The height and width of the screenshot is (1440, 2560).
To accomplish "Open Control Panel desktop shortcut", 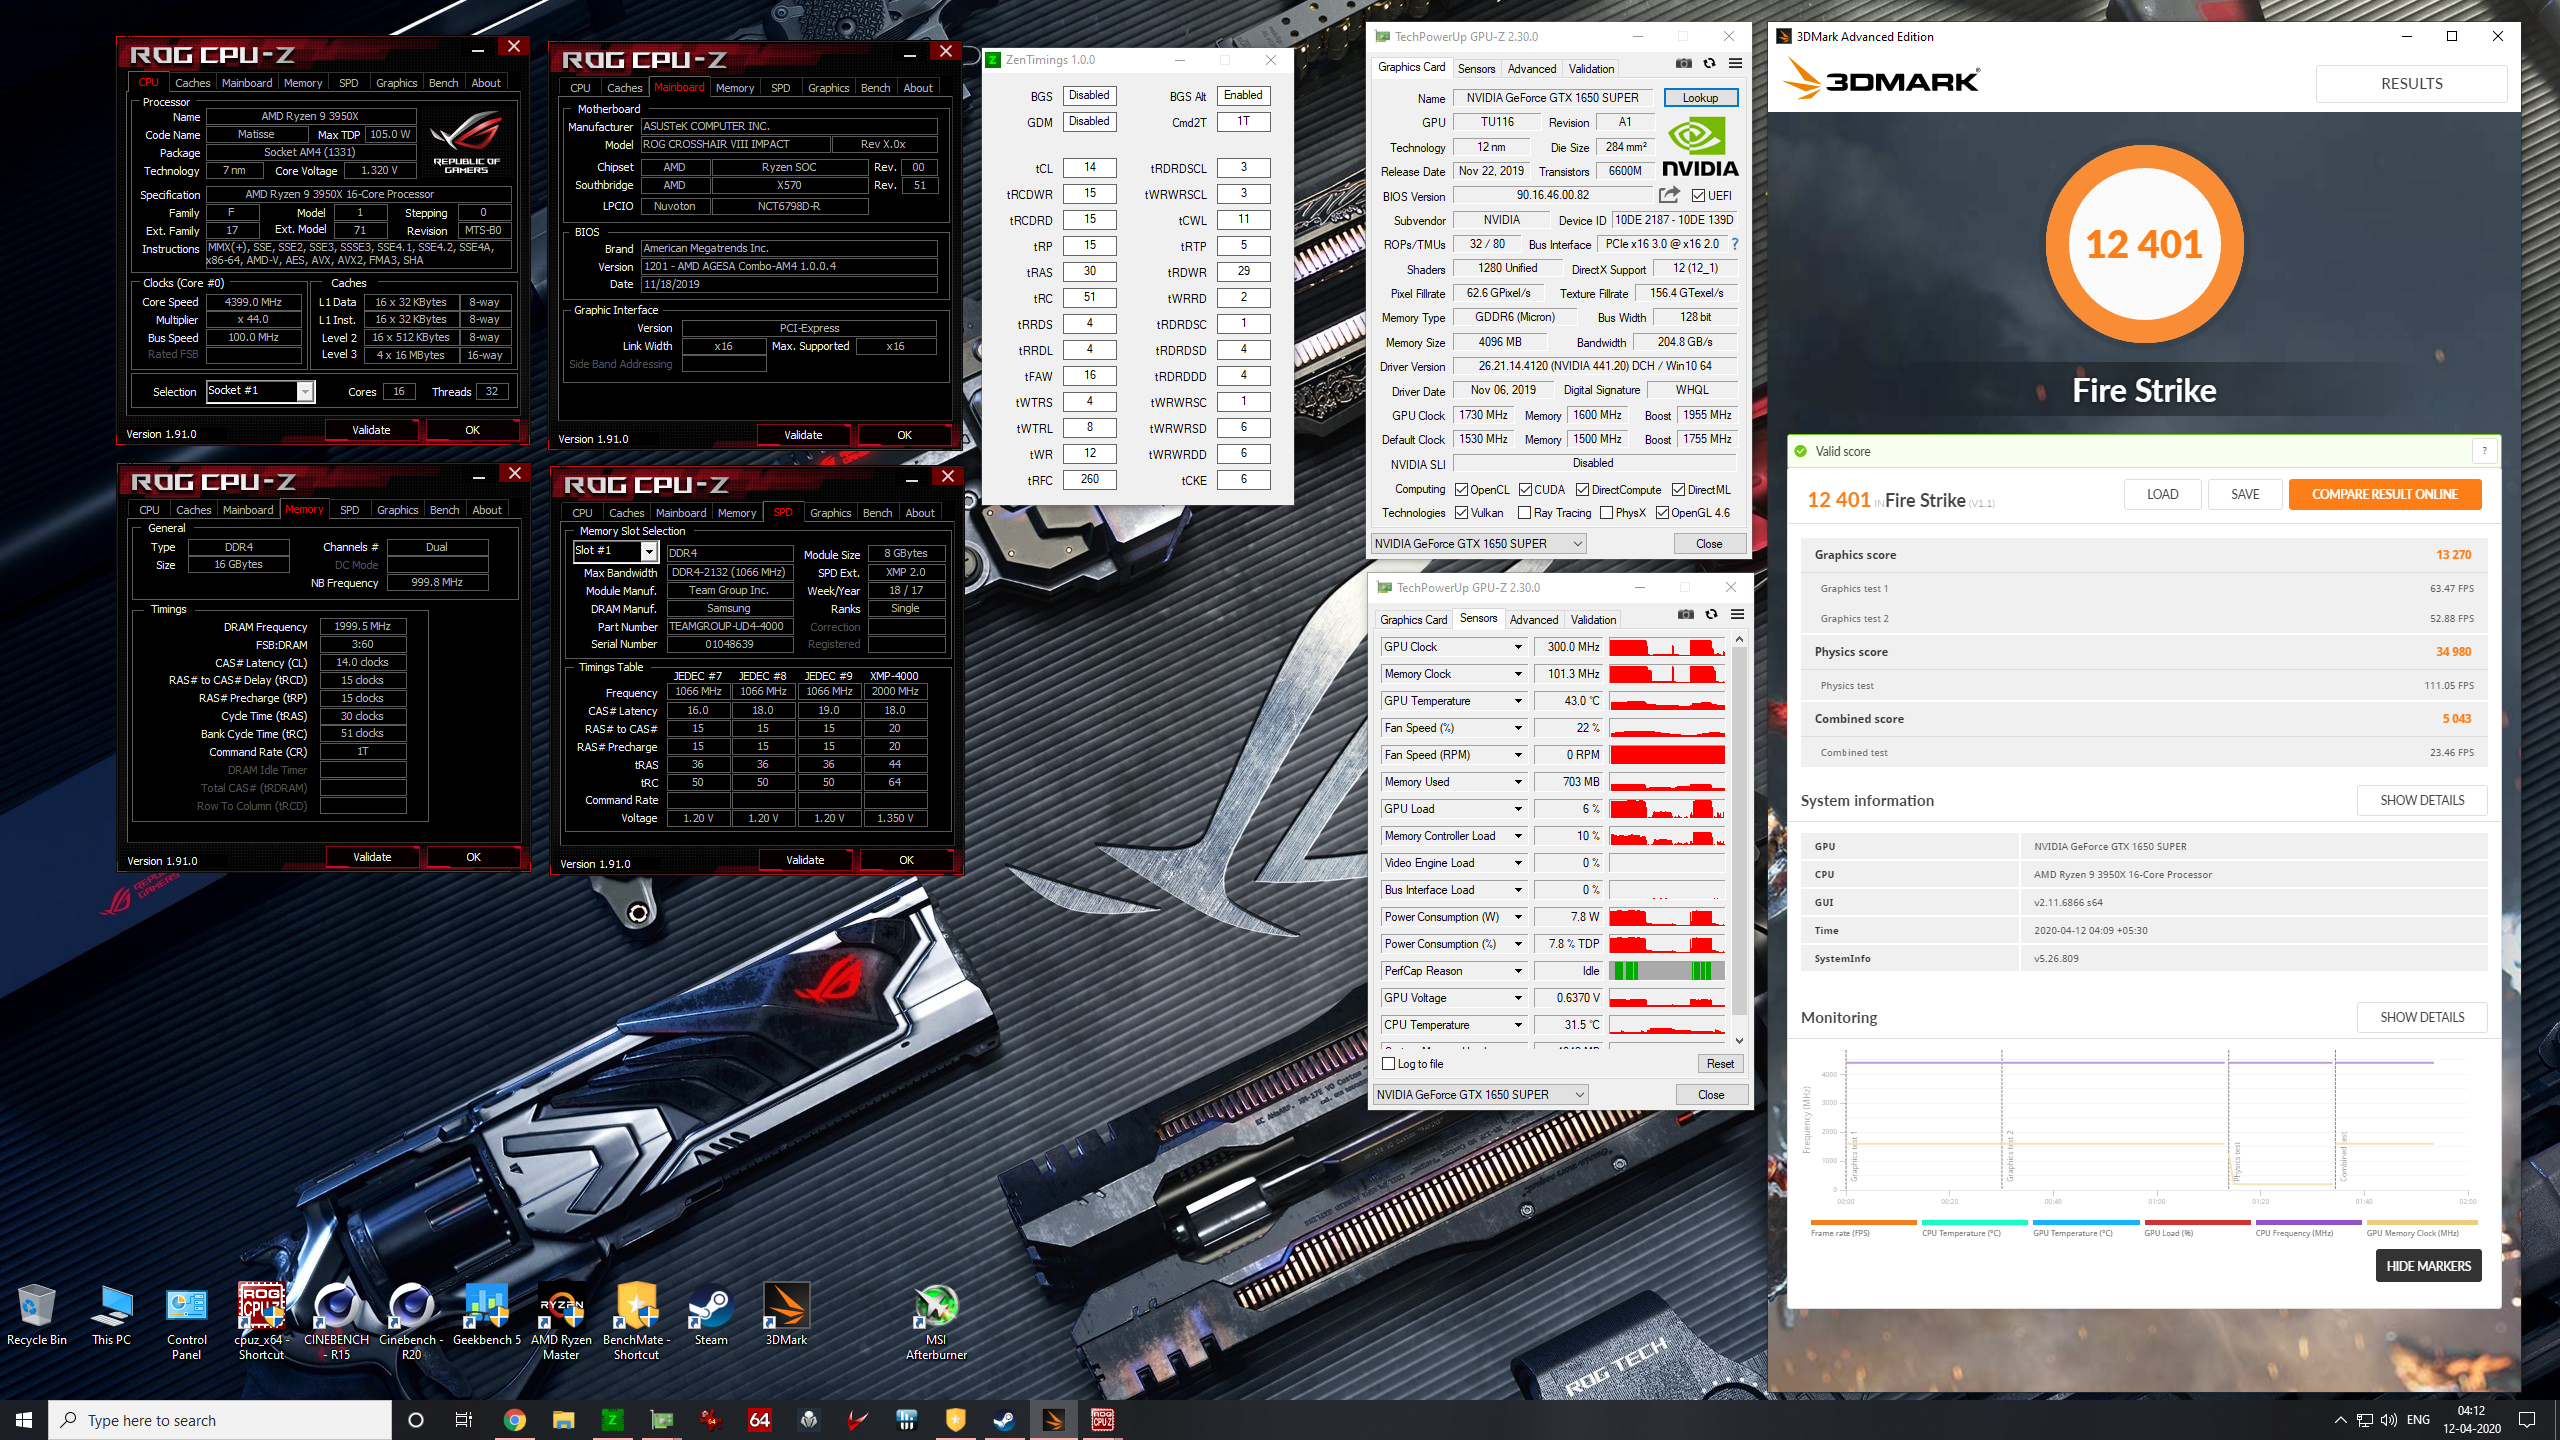I will coord(187,1322).
